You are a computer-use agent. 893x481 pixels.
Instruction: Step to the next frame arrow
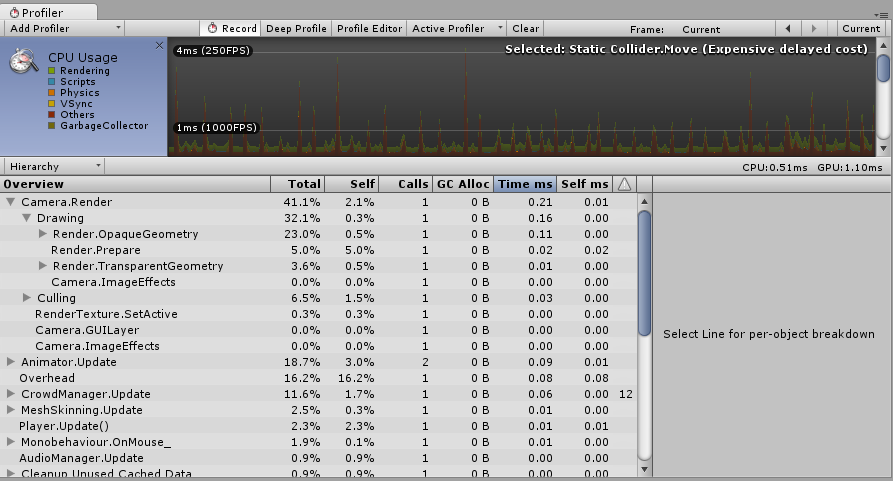[814, 28]
